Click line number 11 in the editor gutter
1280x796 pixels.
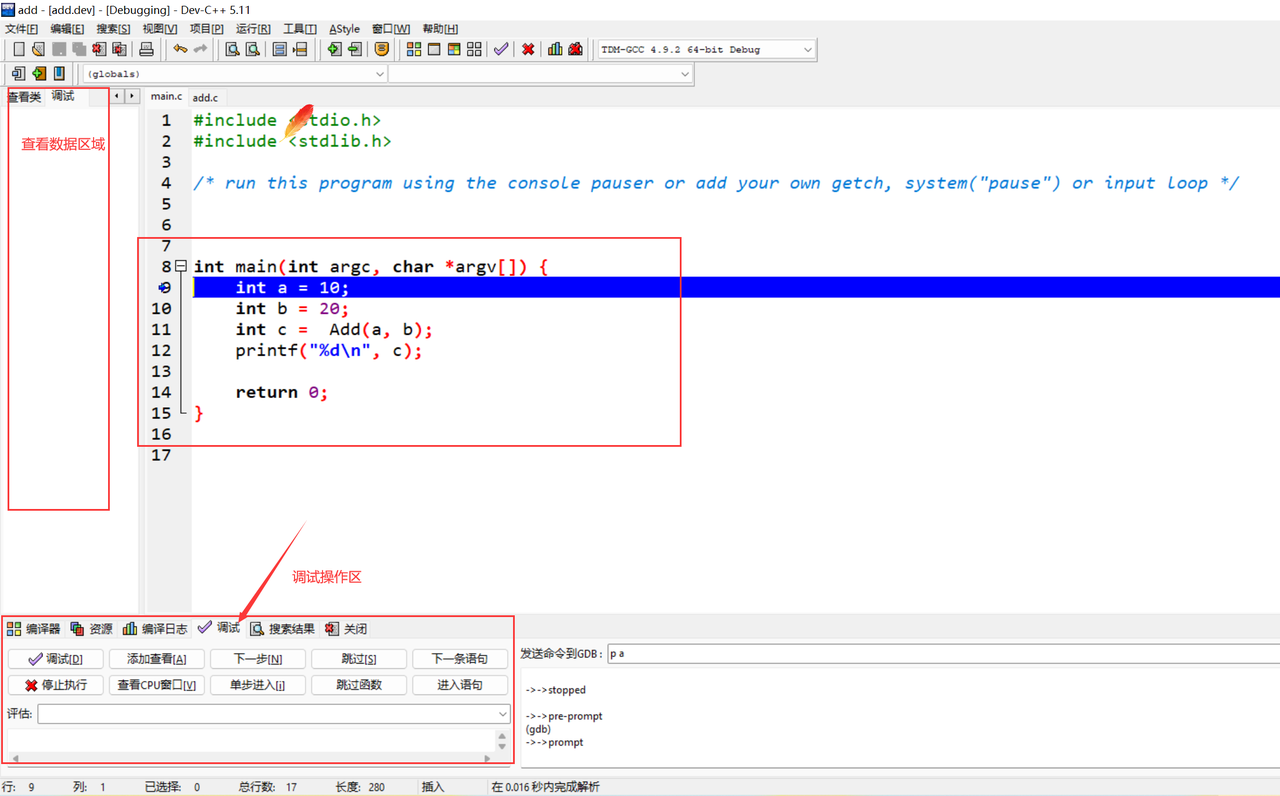coord(161,330)
